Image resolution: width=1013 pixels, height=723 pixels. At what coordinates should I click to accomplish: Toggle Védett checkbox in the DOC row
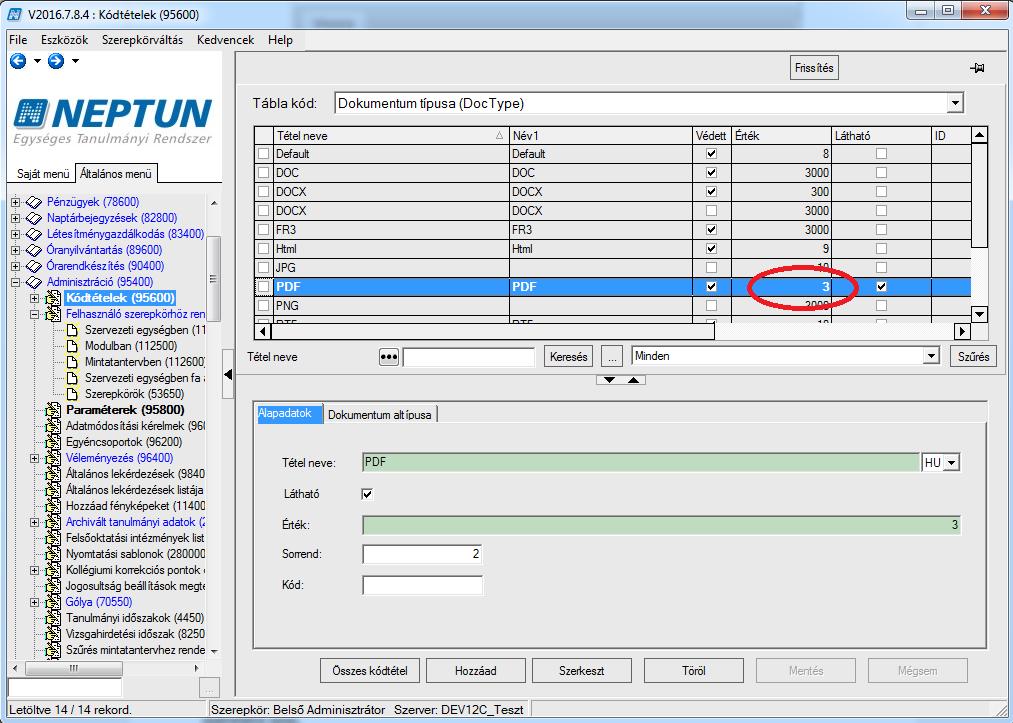click(711, 173)
